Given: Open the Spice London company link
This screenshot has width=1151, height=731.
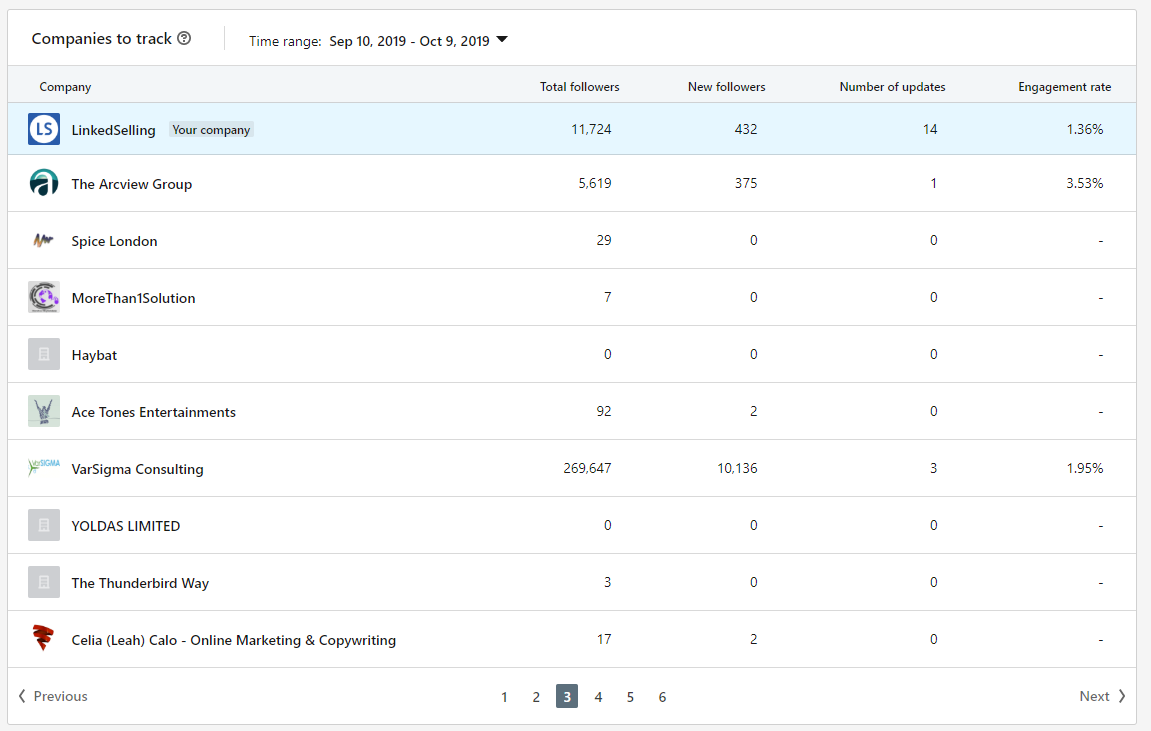Looking at the screenshot, I should tap(114, 241).
